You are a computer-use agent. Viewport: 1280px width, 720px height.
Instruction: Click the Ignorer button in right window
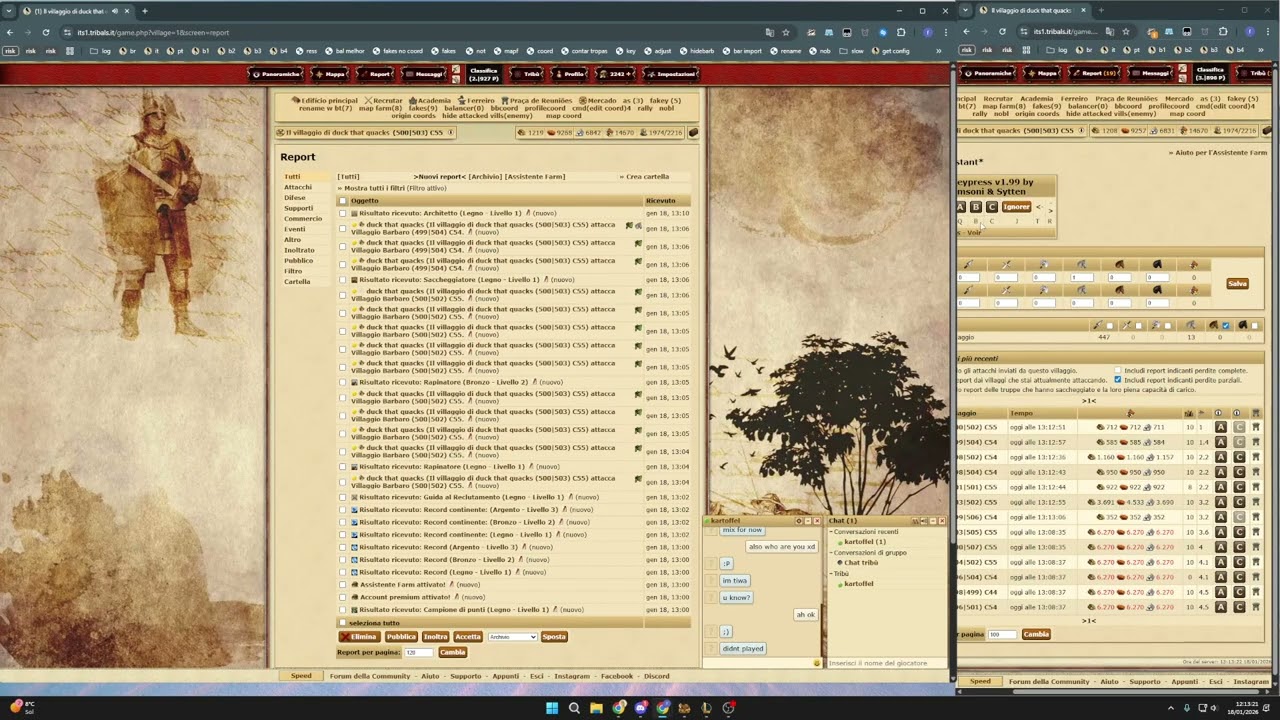[x=1016, y=207]
